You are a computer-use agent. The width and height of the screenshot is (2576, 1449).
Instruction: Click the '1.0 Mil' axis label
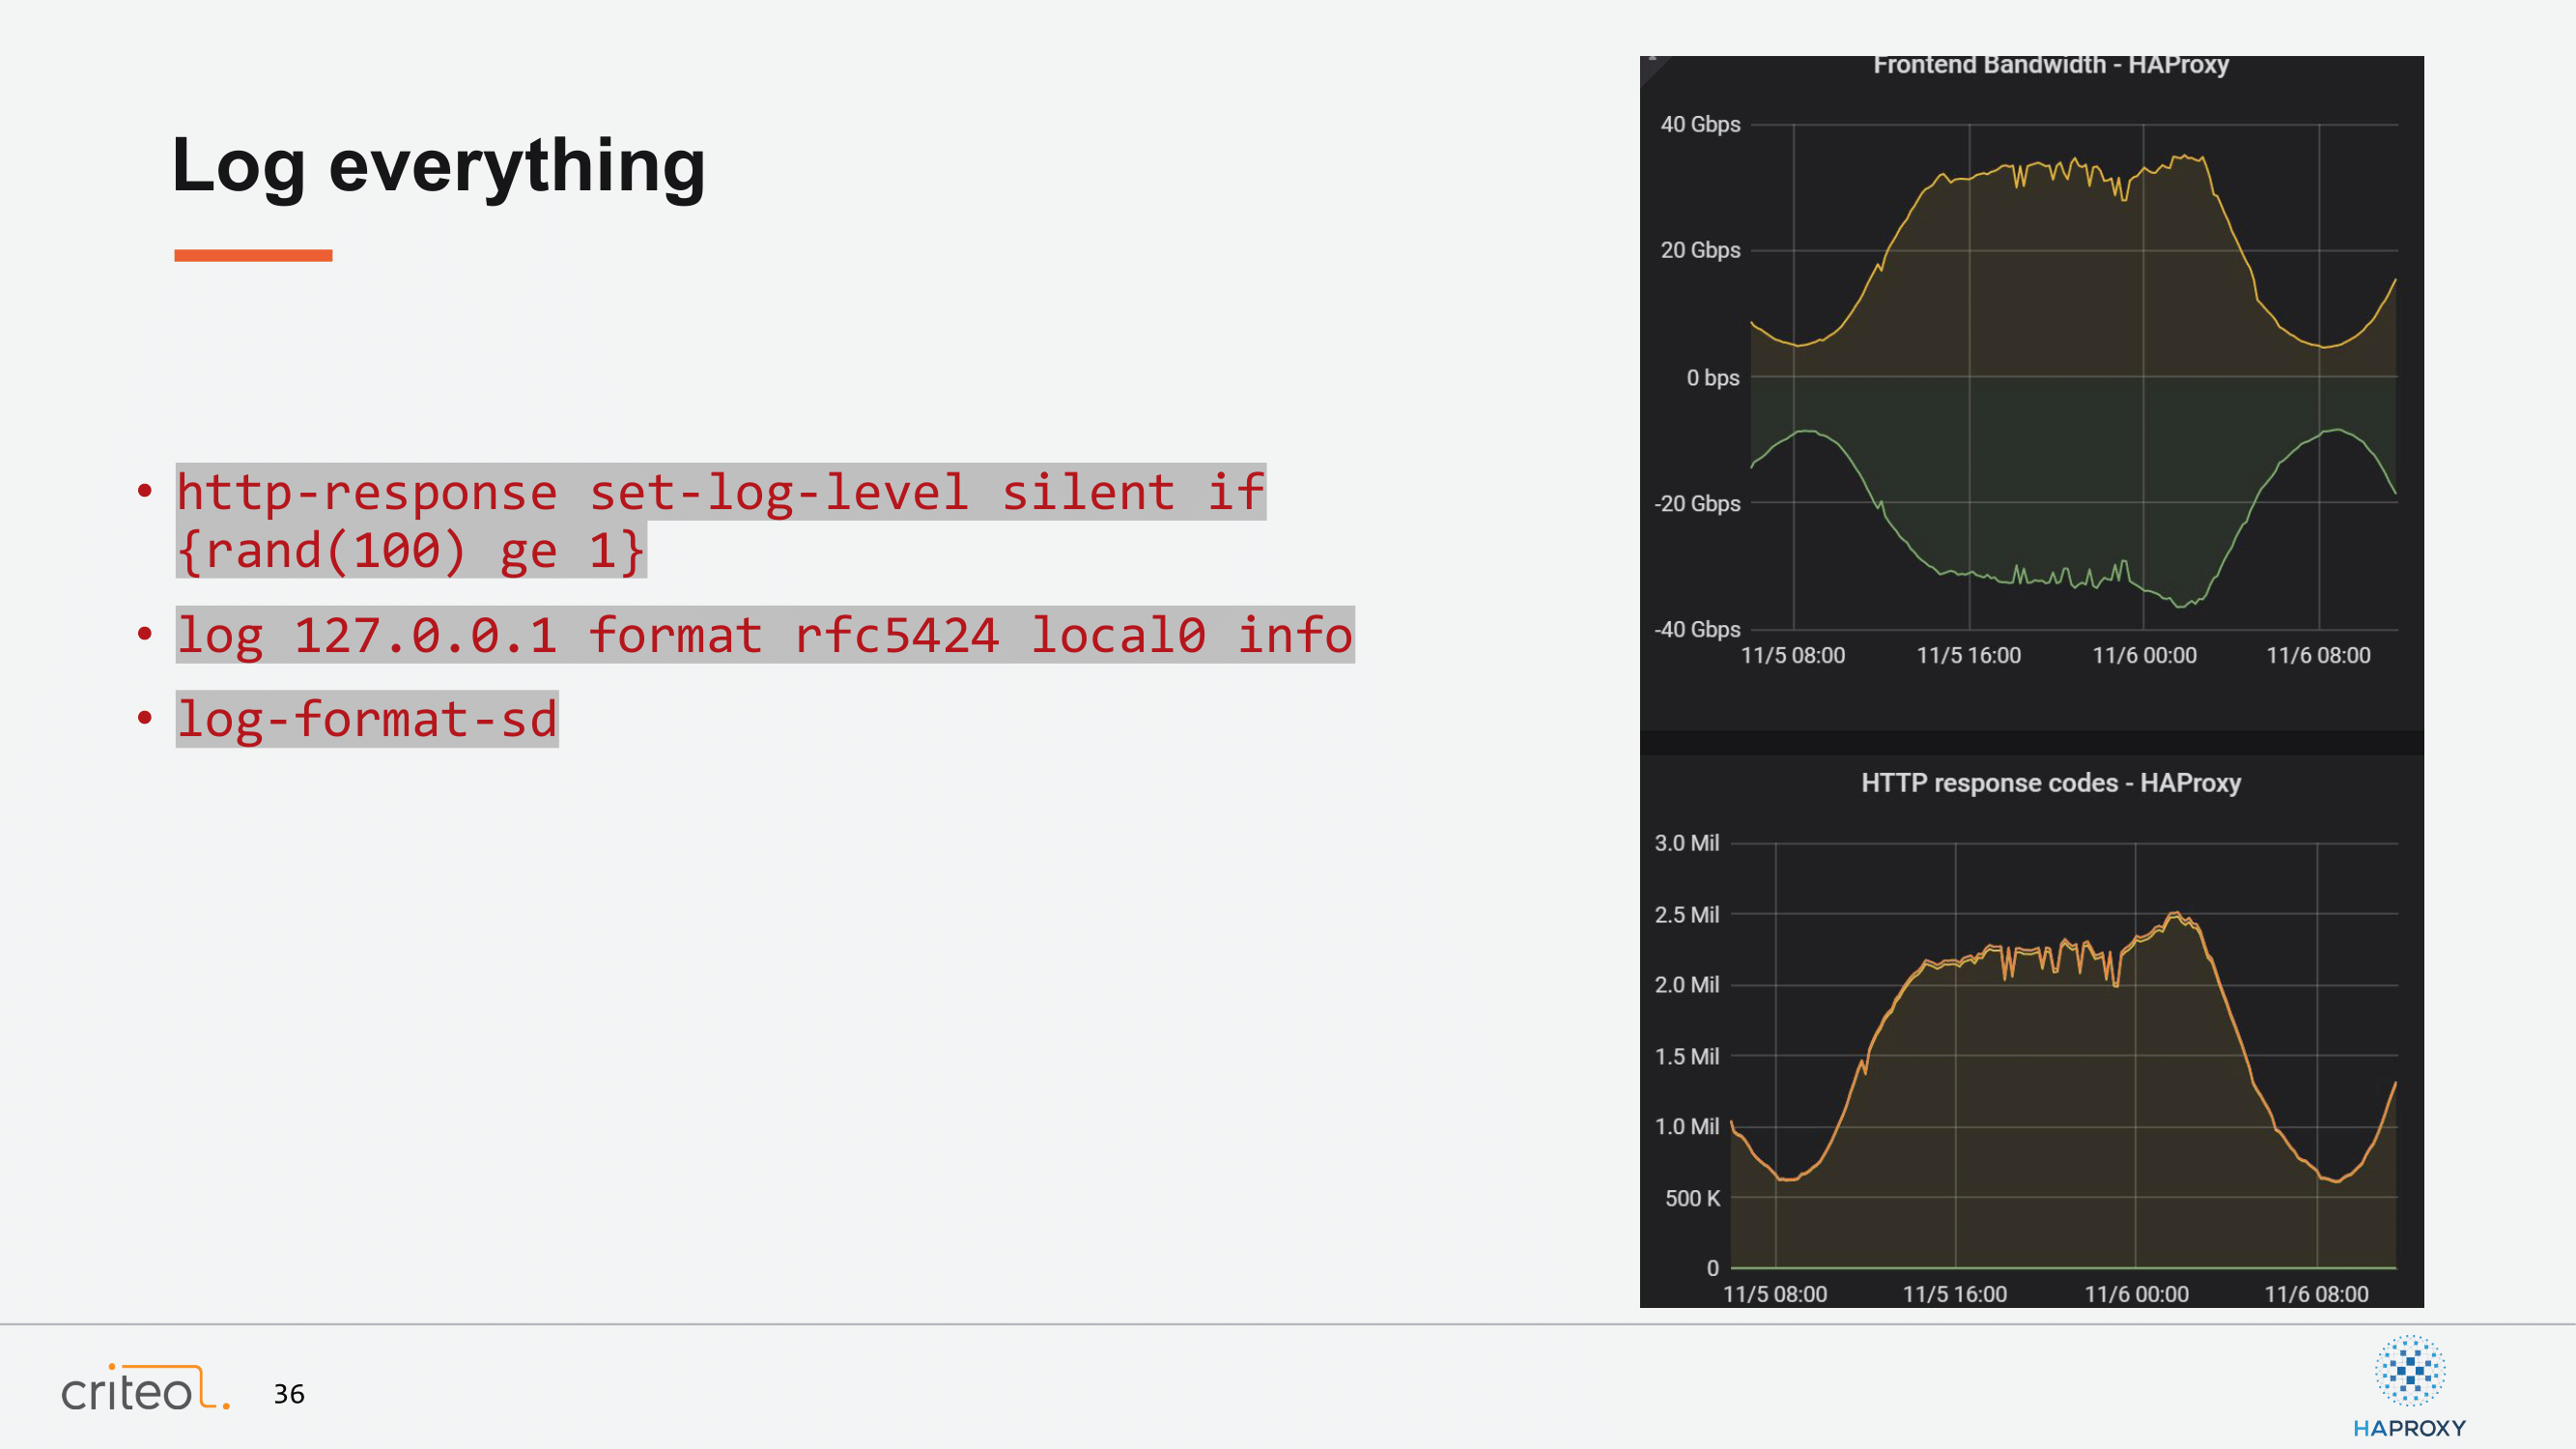tap(1687, 1127)
